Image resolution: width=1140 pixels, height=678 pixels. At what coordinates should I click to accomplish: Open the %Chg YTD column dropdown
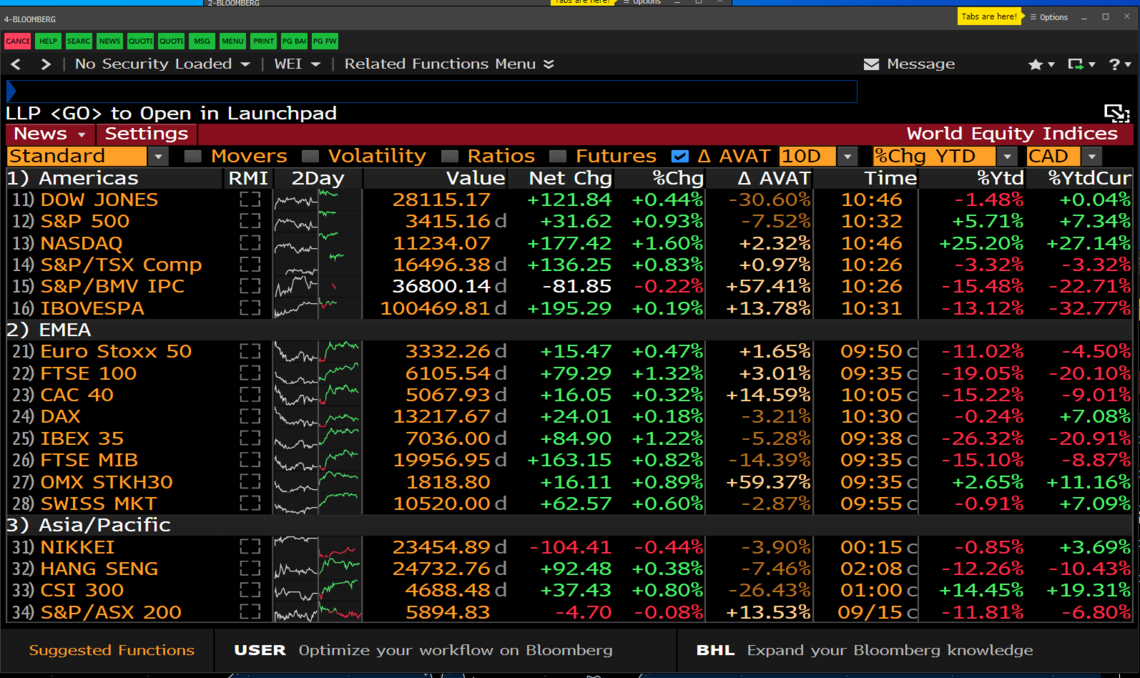coord(1007,156)
